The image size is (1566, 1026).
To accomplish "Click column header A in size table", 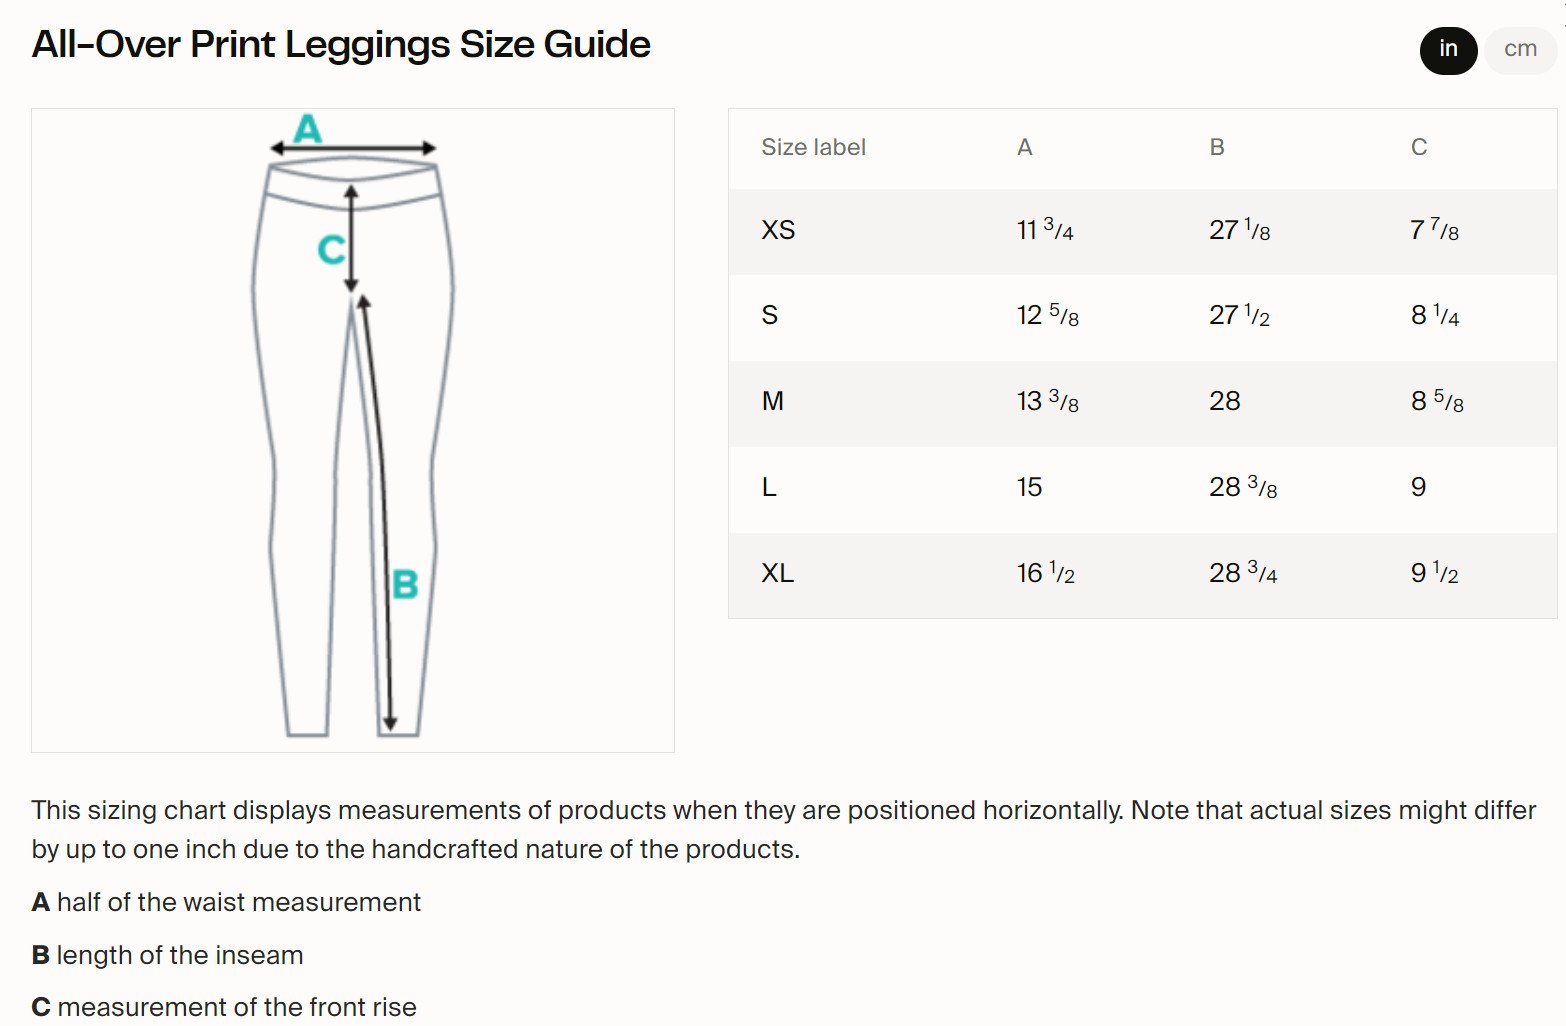I will tap(1024, 148).
